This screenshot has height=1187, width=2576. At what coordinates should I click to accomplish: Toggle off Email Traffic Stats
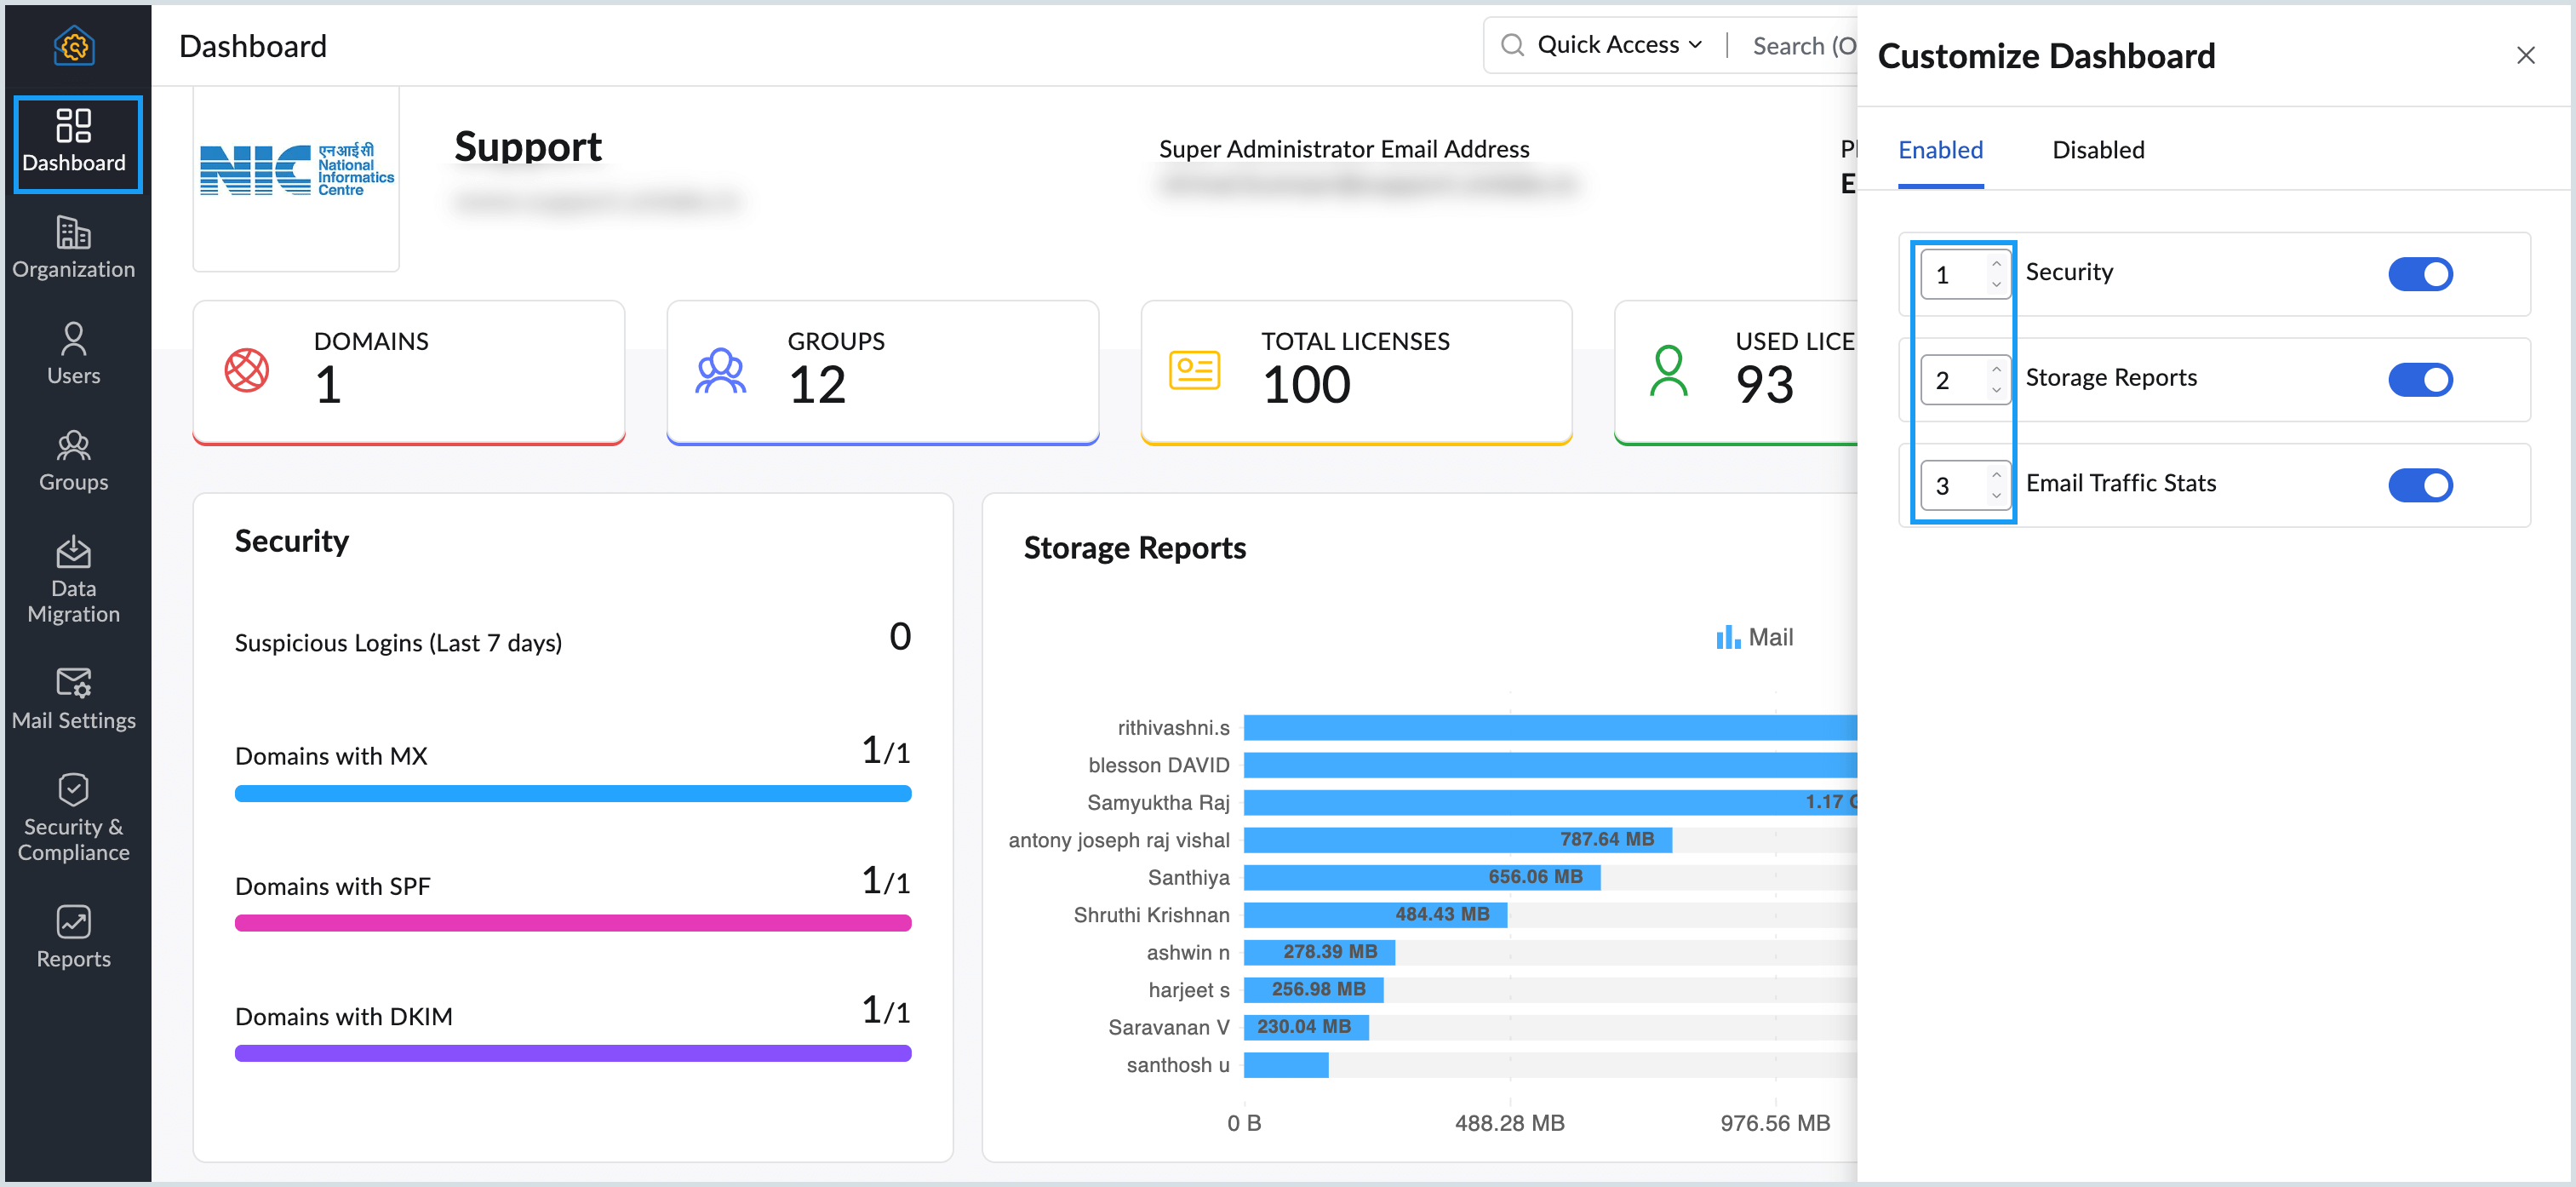coord(2419,485)
